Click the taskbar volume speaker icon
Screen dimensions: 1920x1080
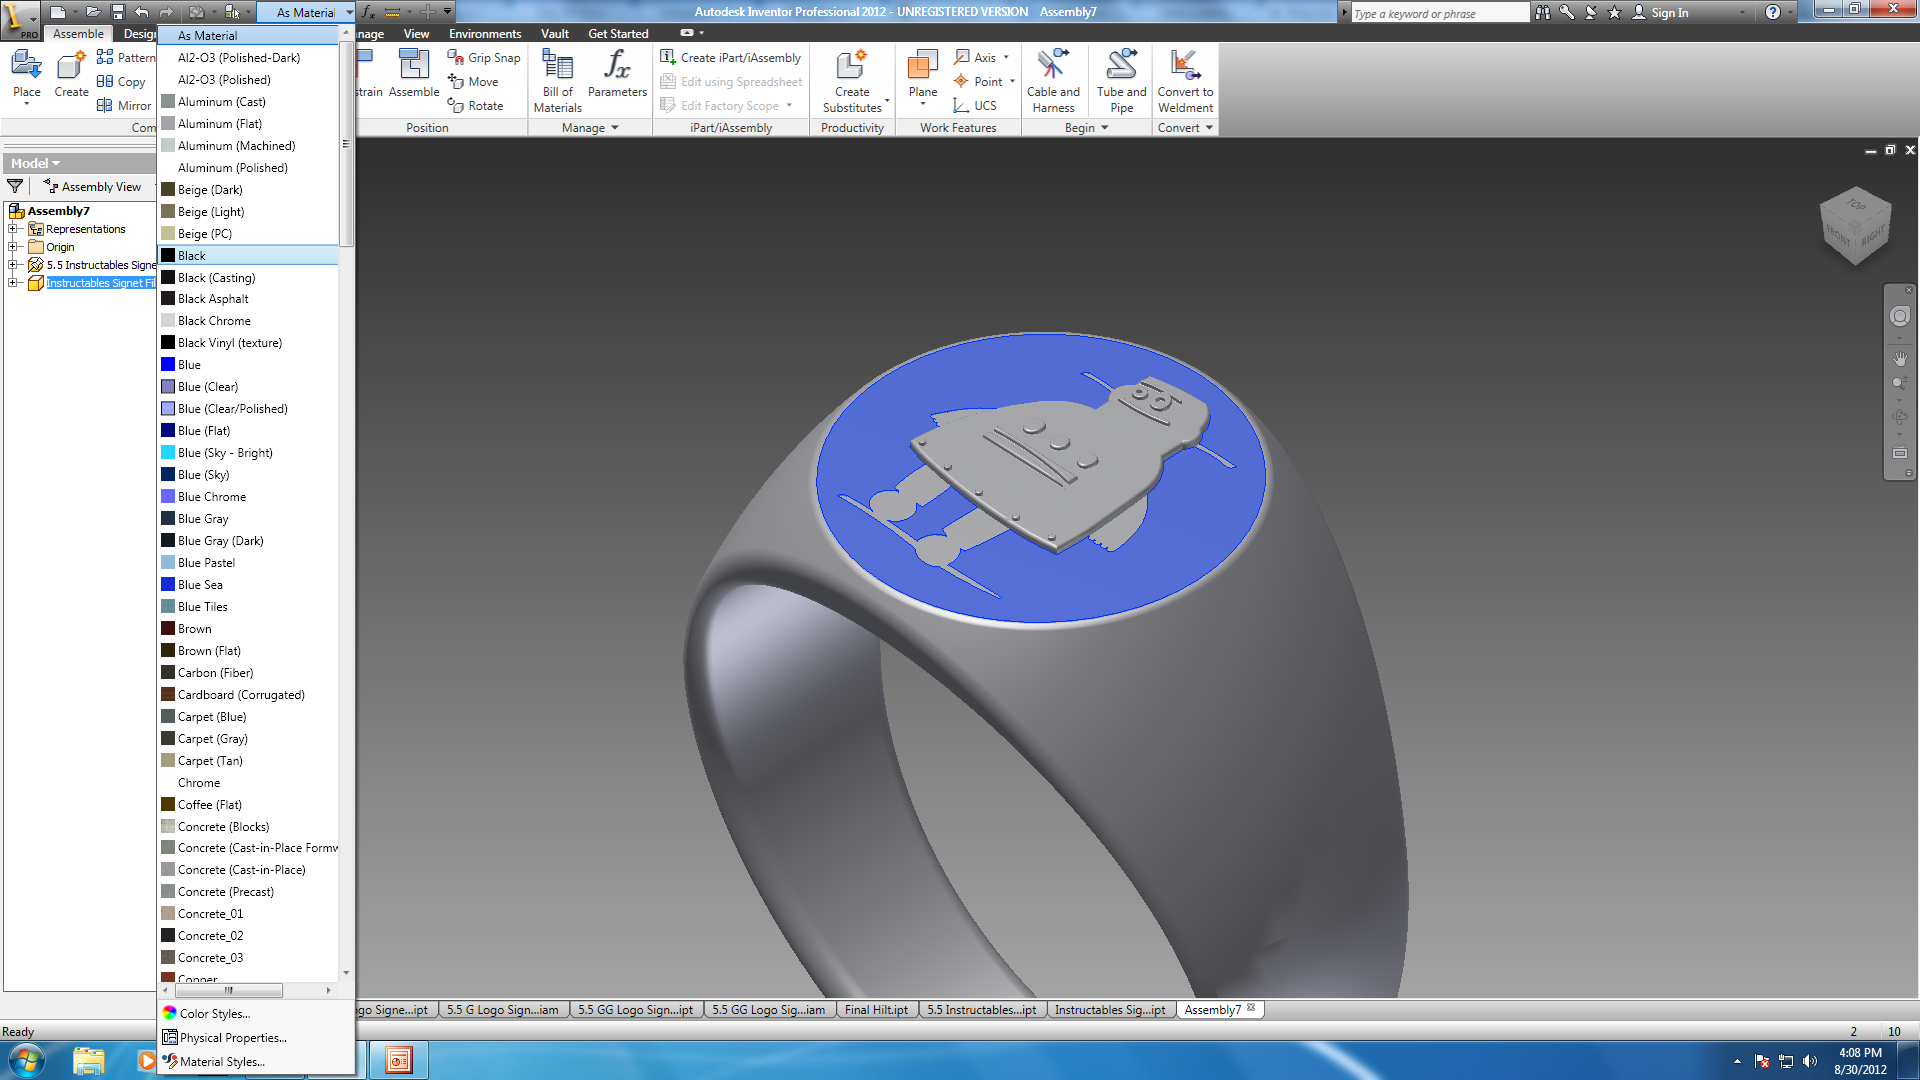1810,1061
